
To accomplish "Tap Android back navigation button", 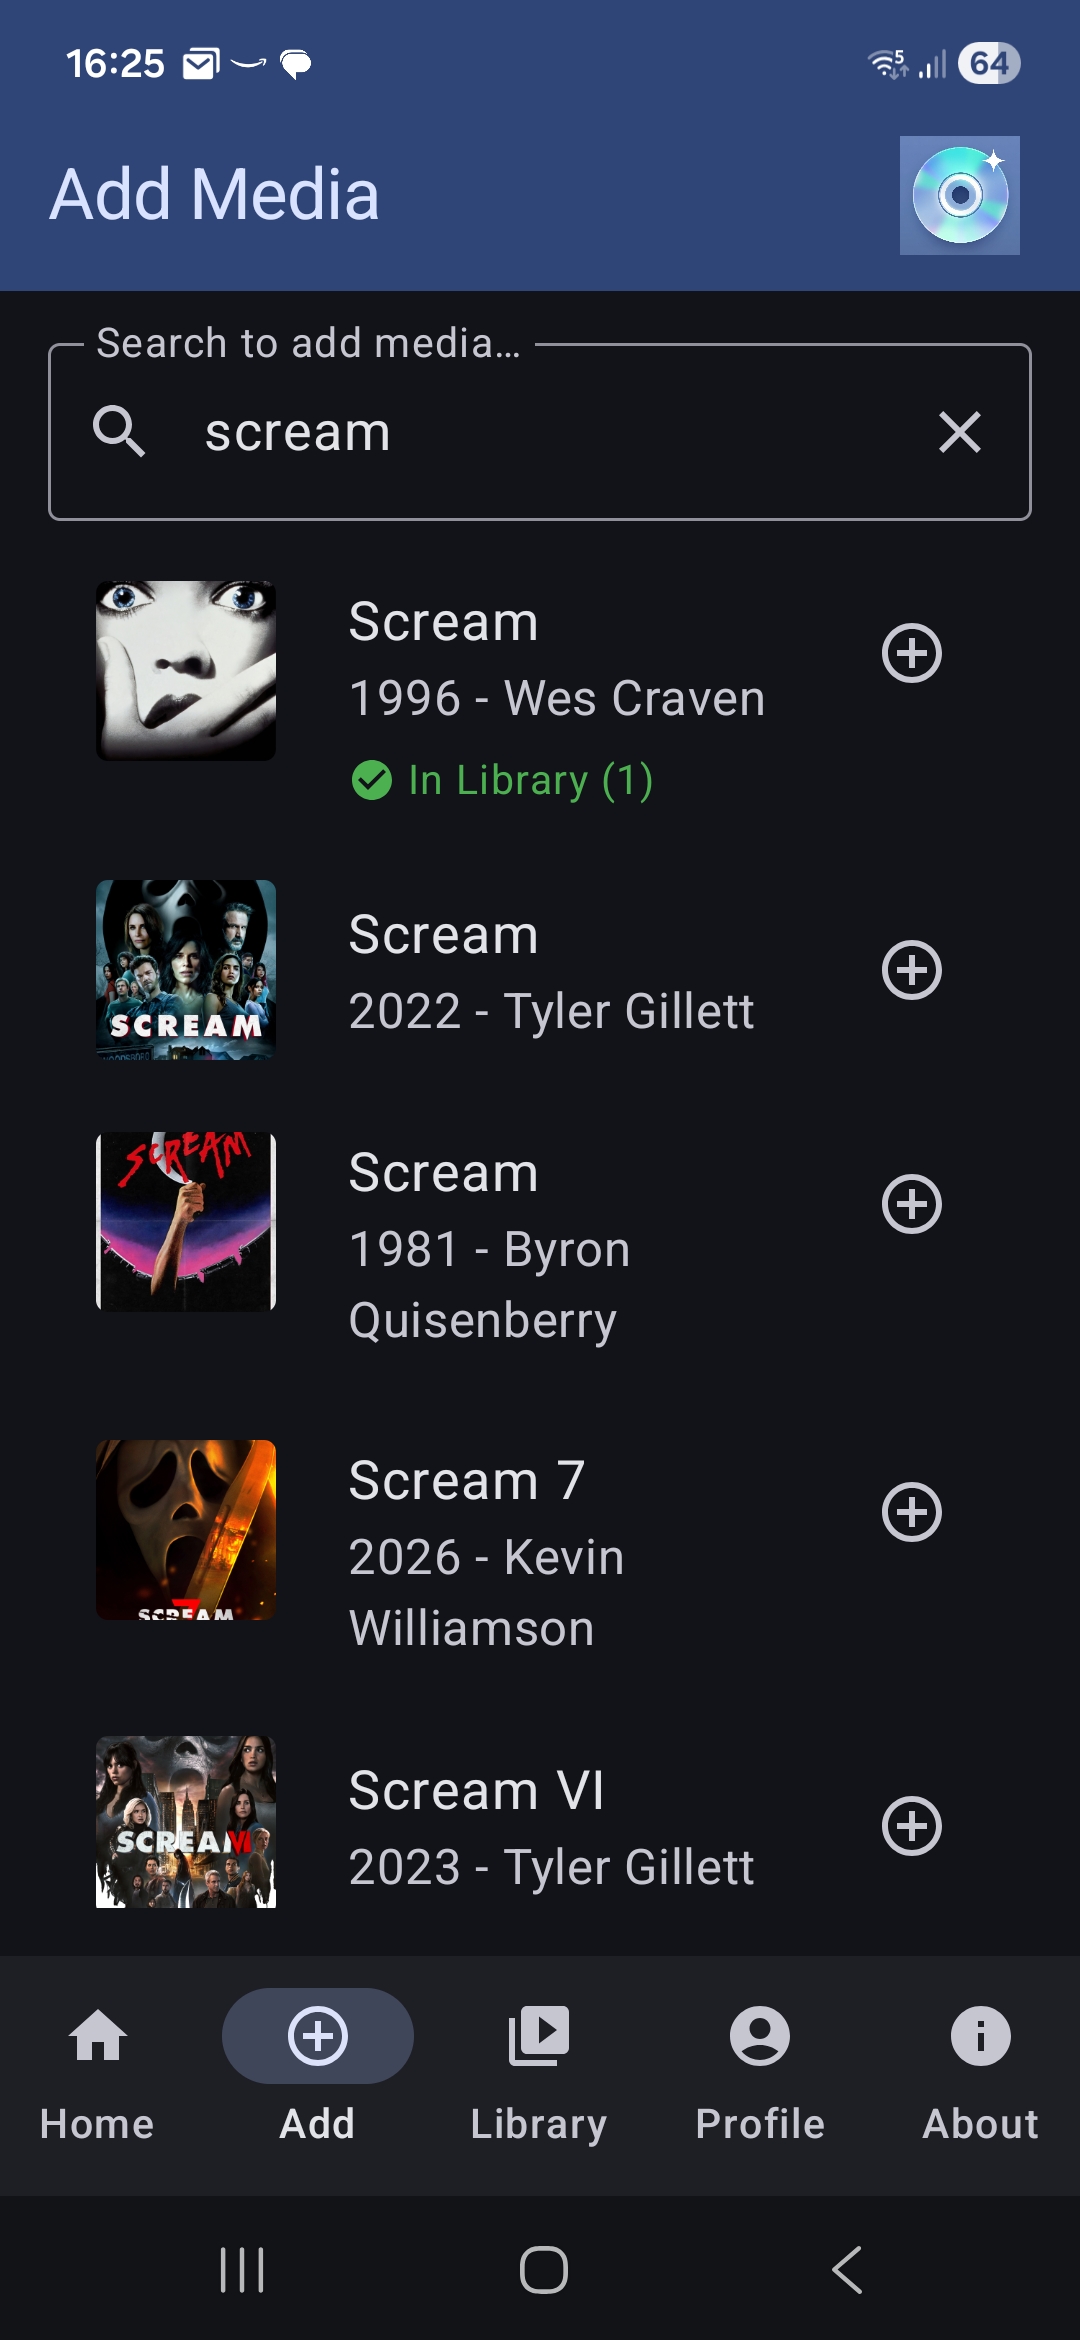I will tap(846, 2269).
